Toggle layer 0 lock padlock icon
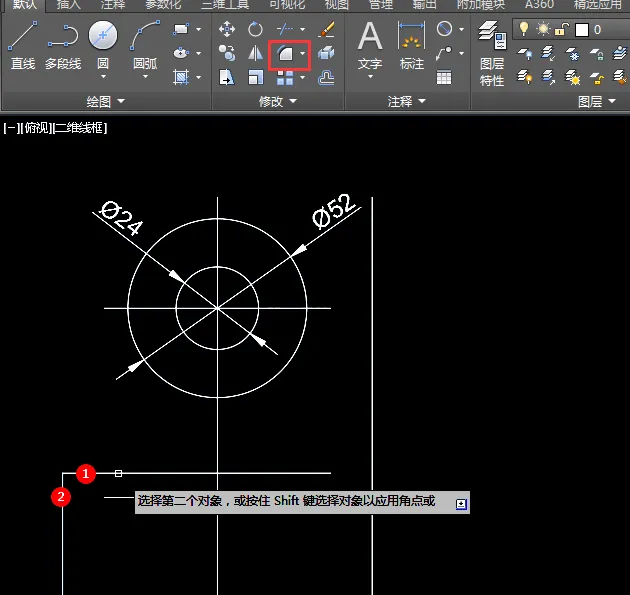The image size is (630, 595). tap(561, 29)
